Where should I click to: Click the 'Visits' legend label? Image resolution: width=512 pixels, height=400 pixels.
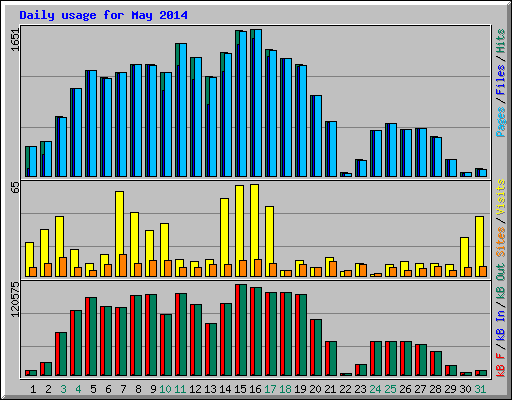[x=500, y=197]
